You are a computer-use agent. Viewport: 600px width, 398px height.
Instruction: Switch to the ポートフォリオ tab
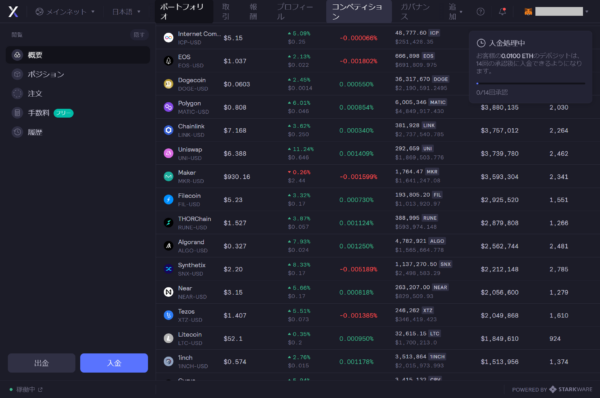[x=184, y=11]
